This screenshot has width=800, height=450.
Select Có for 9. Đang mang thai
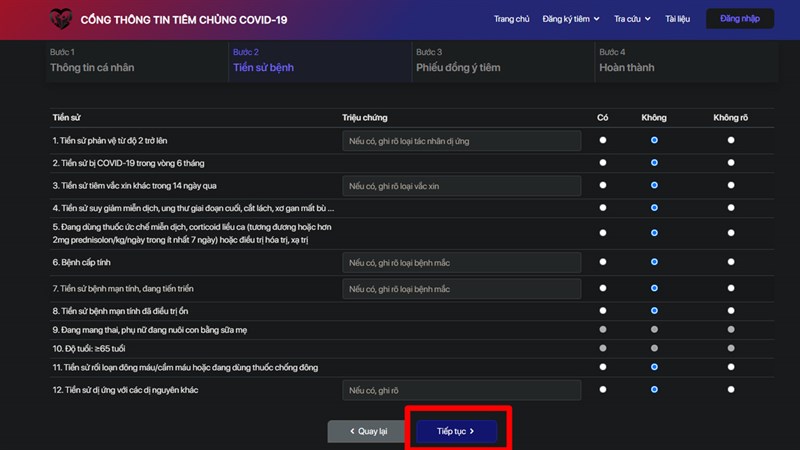click(603, 330)
